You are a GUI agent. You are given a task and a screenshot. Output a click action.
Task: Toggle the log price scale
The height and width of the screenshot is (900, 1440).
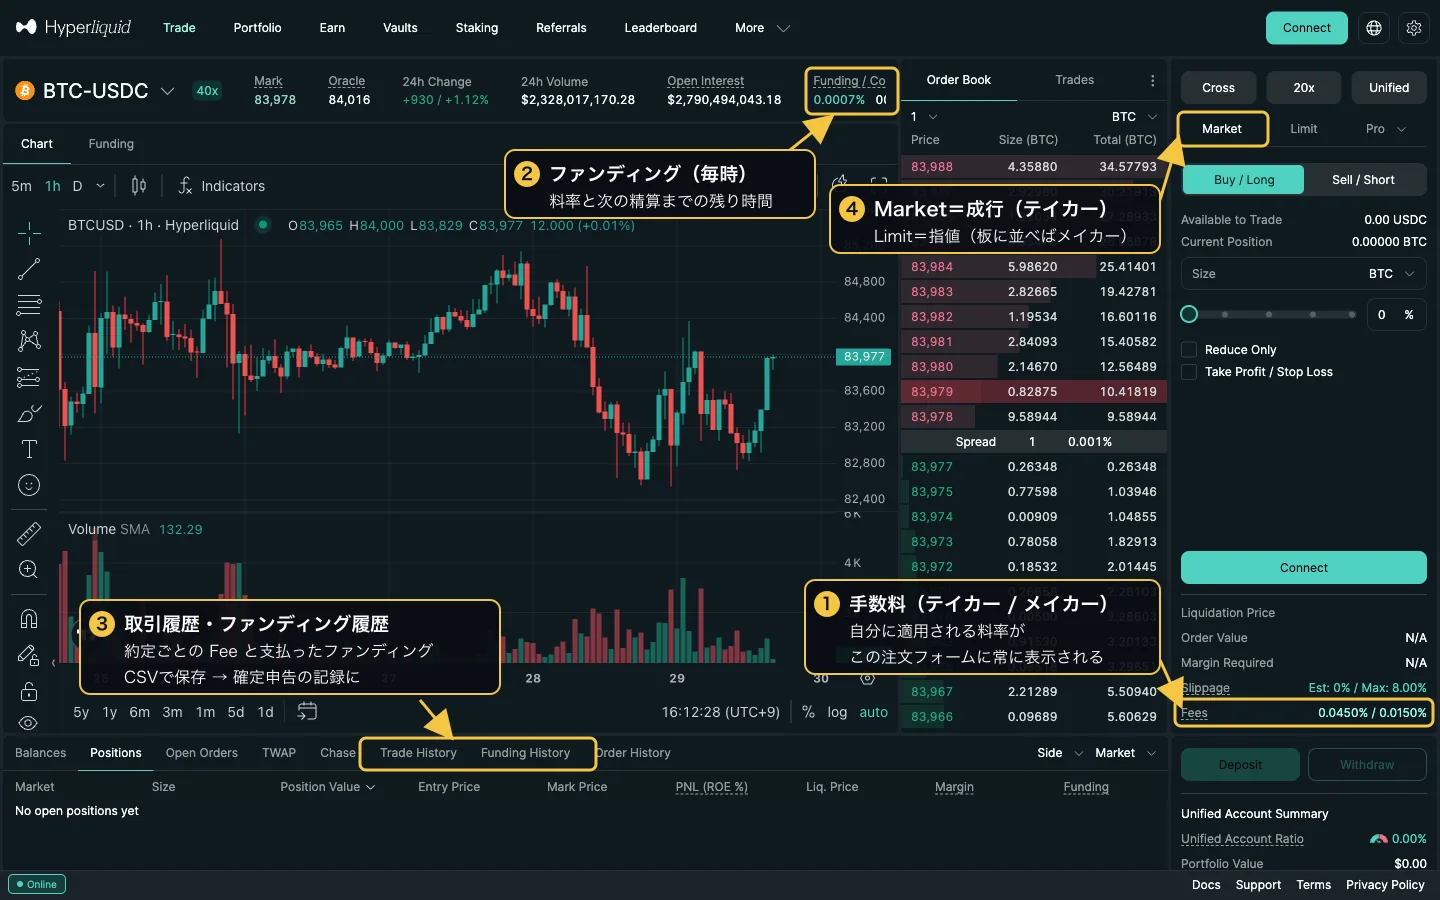(837, 712)
